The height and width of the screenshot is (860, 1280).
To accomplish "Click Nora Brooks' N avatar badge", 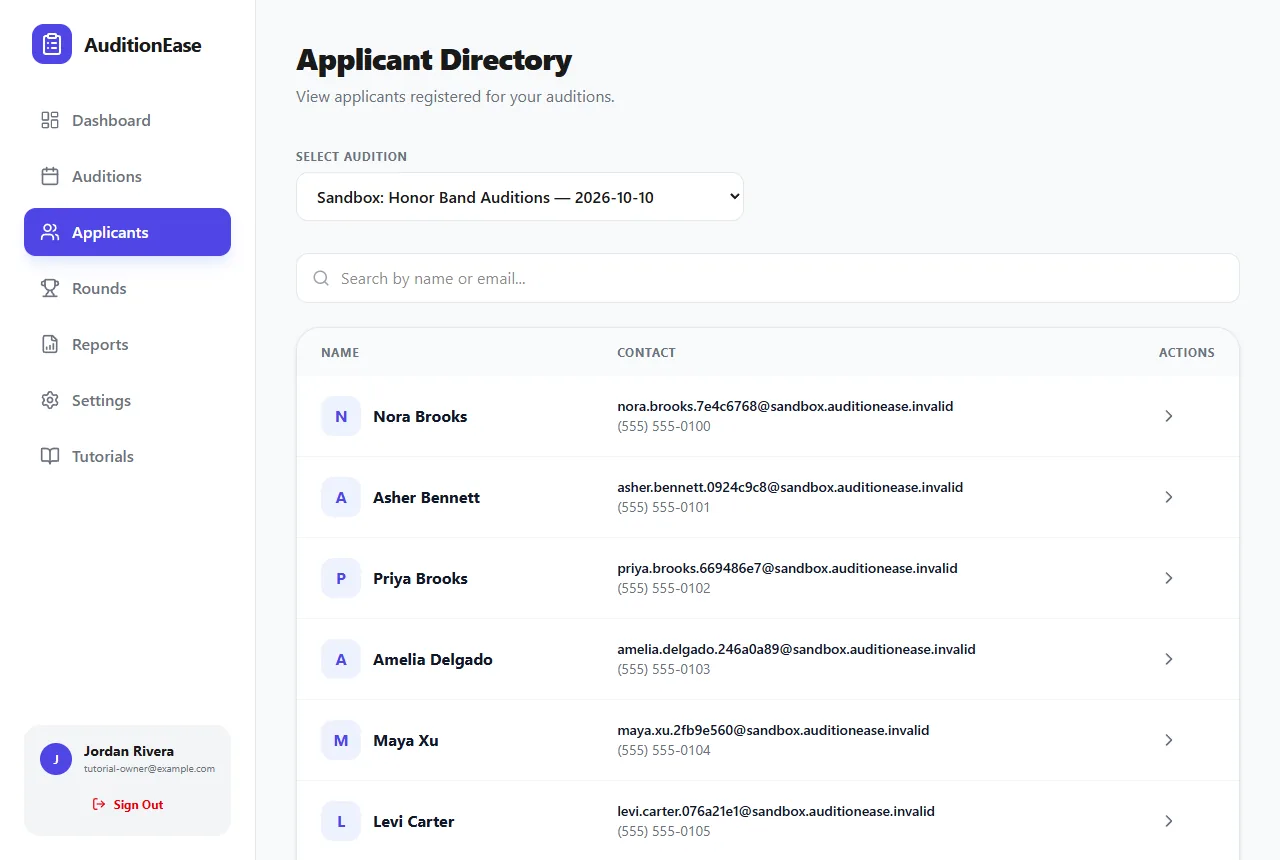I will click(341, 416).
